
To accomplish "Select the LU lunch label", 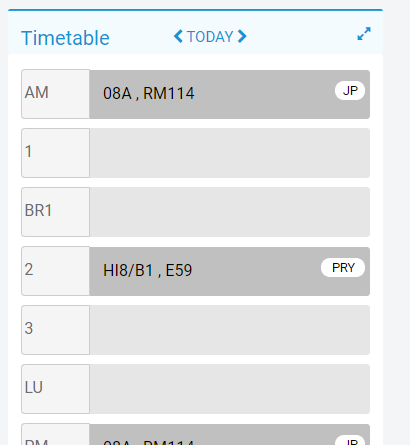I will click(56, 389).
